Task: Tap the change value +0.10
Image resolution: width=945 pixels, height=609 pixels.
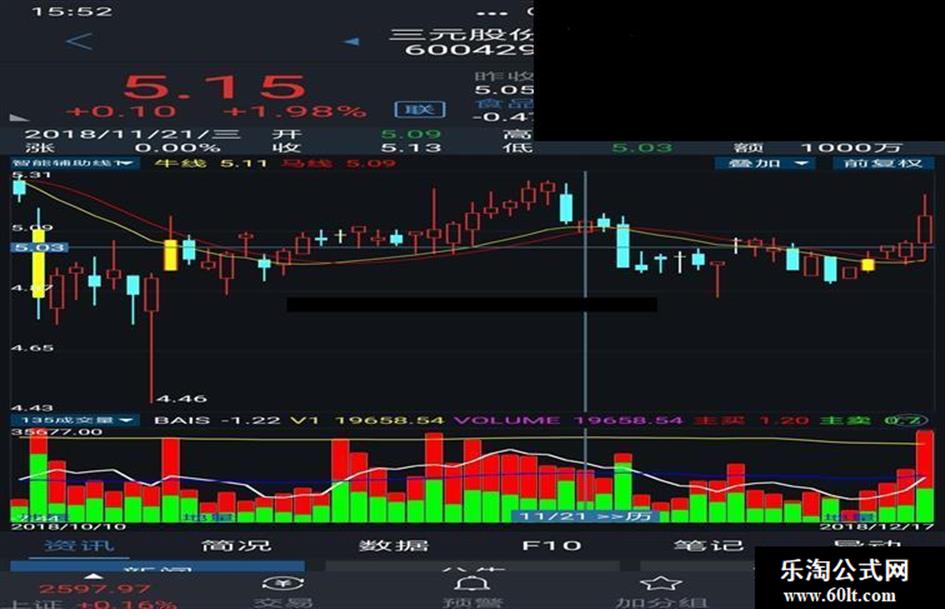Action: pos(122,112)
